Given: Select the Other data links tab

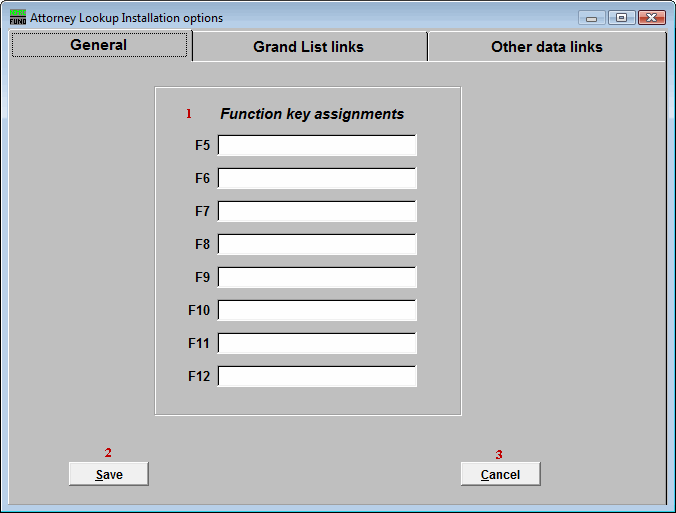Looking at the screenshot, I should point(546,47).
